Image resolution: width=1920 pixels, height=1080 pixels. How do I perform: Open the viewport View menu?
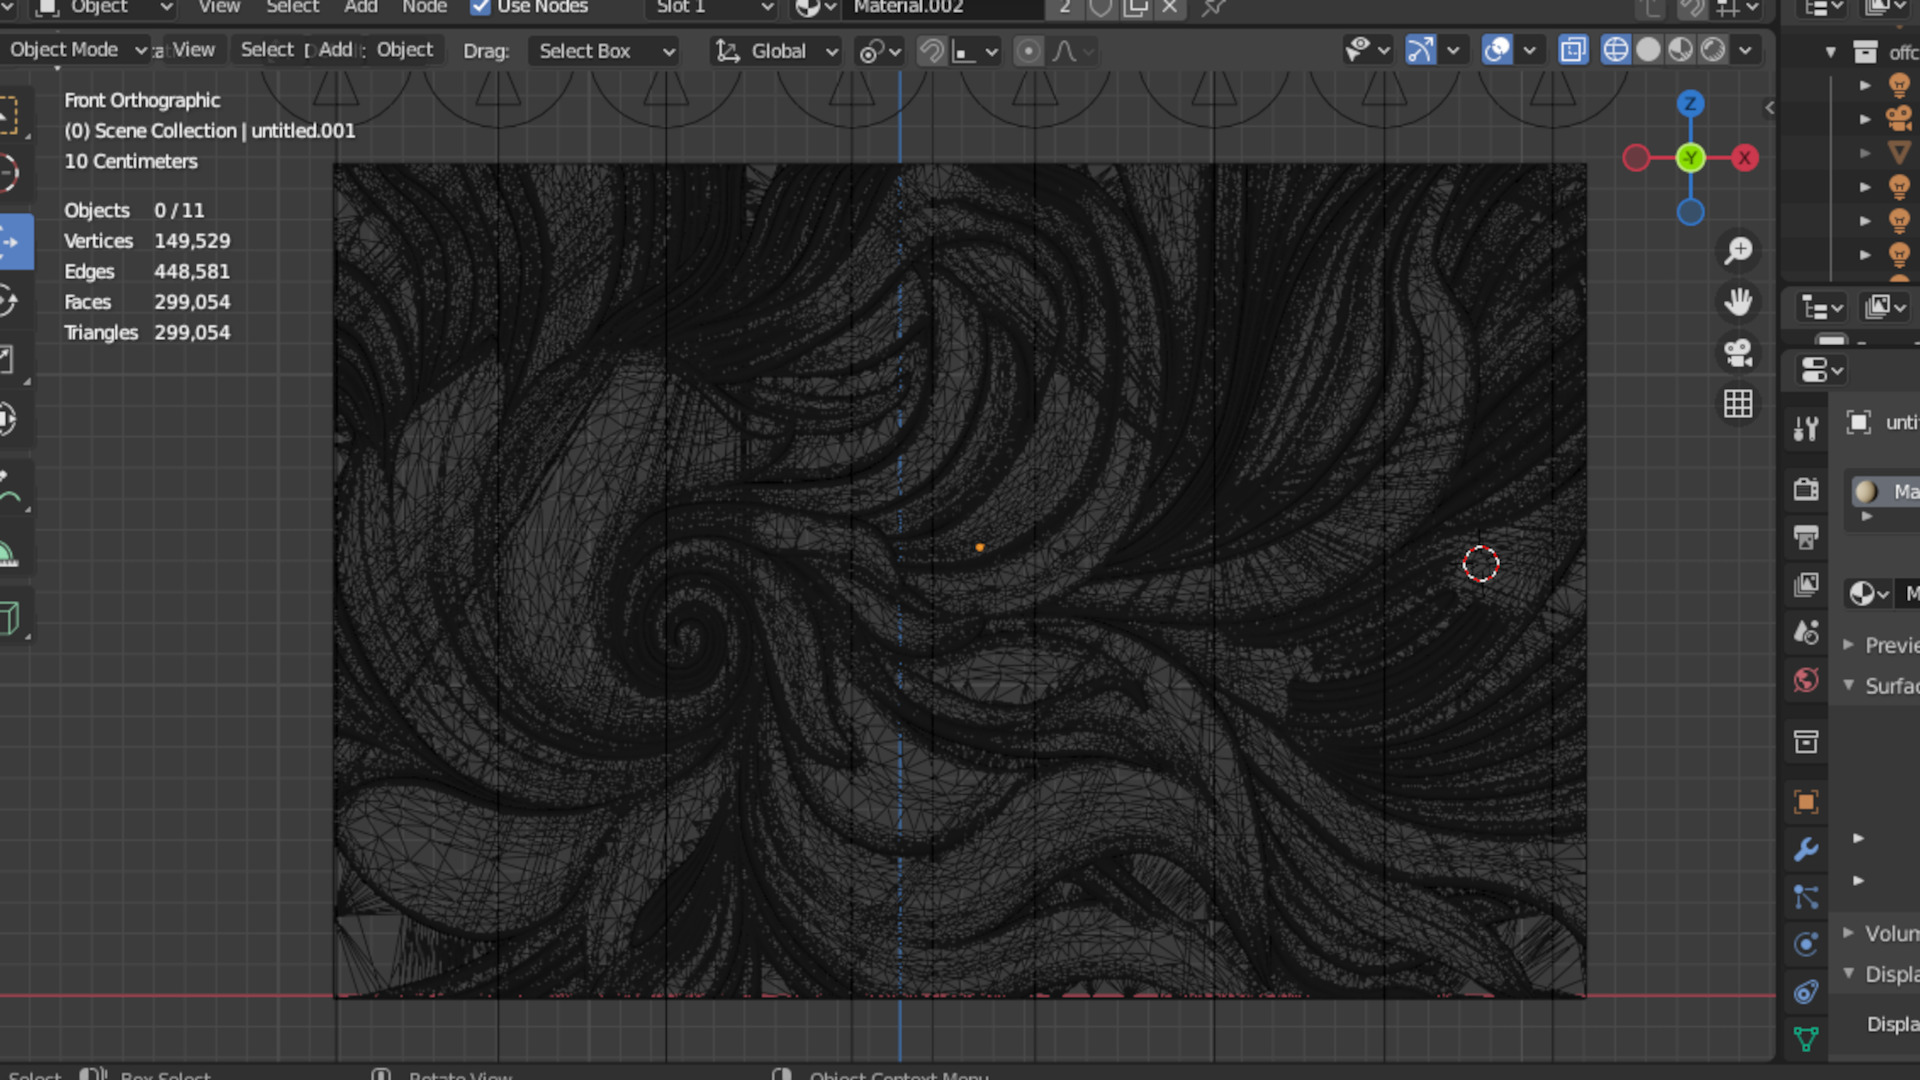pyautogui.click(x=193, y=50)
